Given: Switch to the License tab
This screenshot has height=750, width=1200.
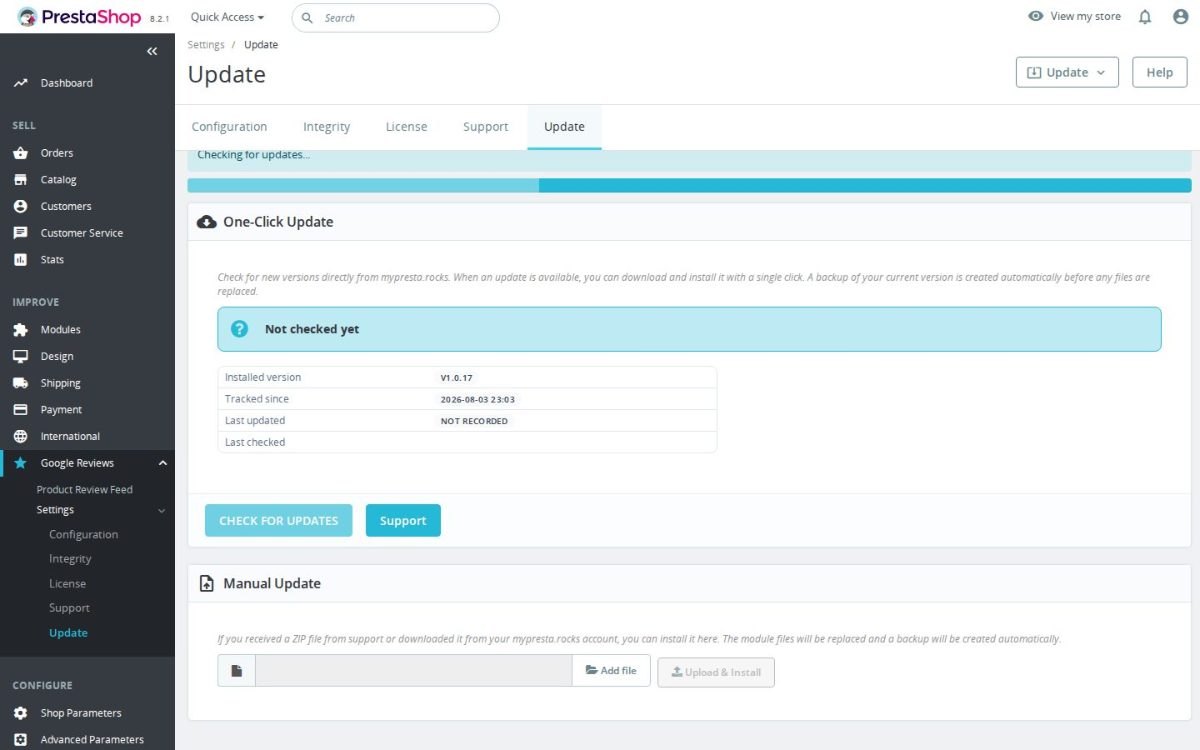Looking at the screenshot, I should [x=406, y=127].
